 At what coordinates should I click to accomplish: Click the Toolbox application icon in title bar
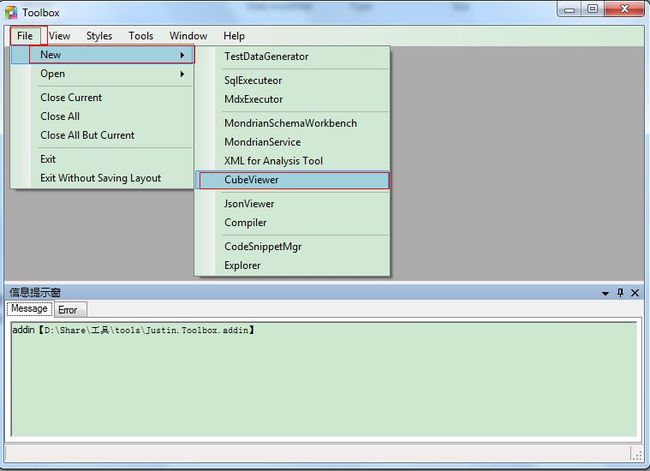click(x=11, y=12)
